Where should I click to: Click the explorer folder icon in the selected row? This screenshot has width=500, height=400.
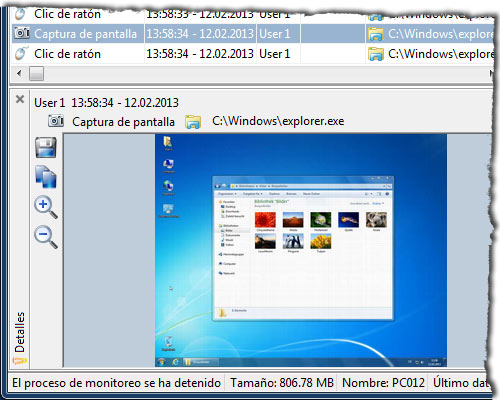[x=376, y=34]
